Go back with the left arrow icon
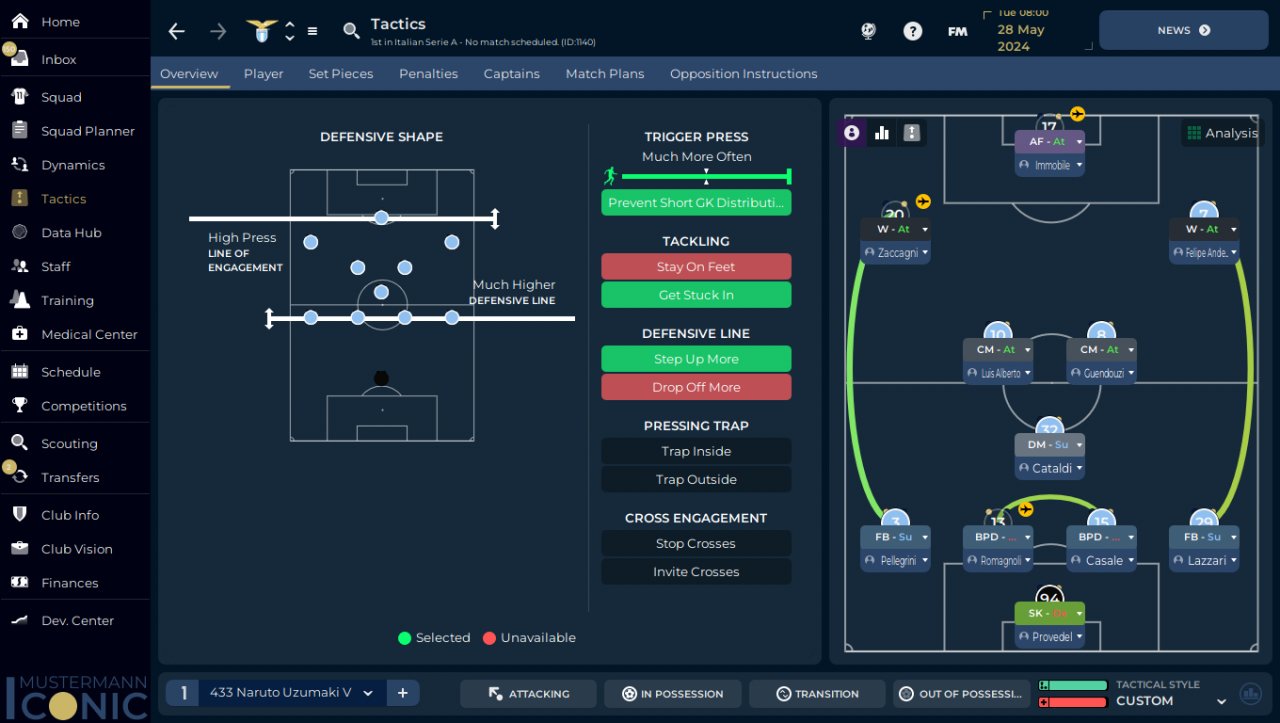The height and width of the screenshot is (723, 1280). pos(177,31)
